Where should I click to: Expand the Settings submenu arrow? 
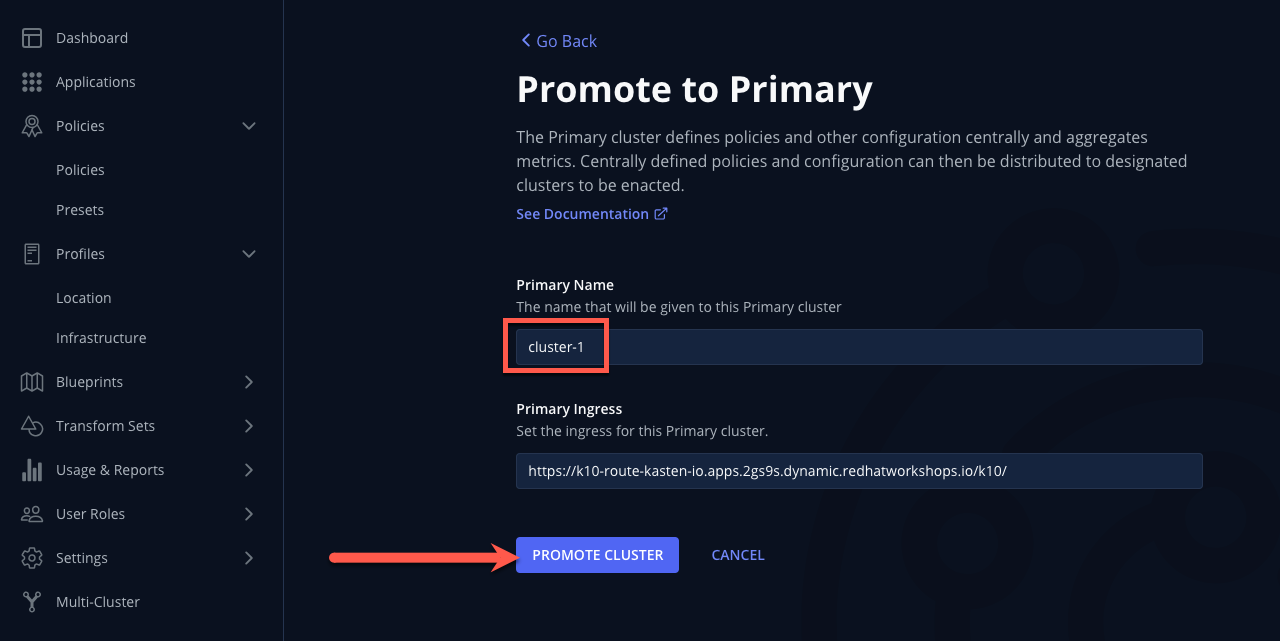249,558
